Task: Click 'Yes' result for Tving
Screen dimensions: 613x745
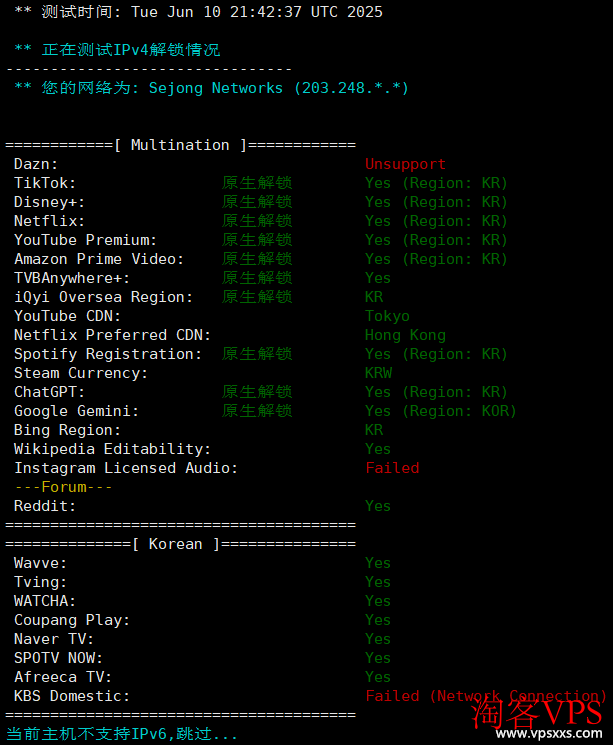Action: 378,582
